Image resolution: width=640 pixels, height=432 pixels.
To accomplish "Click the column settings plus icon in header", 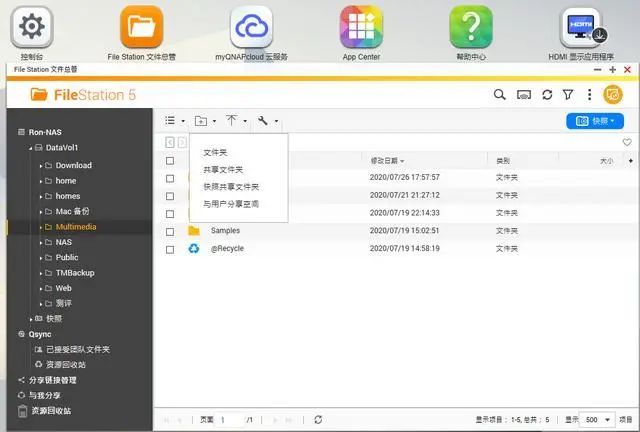I will (631, 161).
